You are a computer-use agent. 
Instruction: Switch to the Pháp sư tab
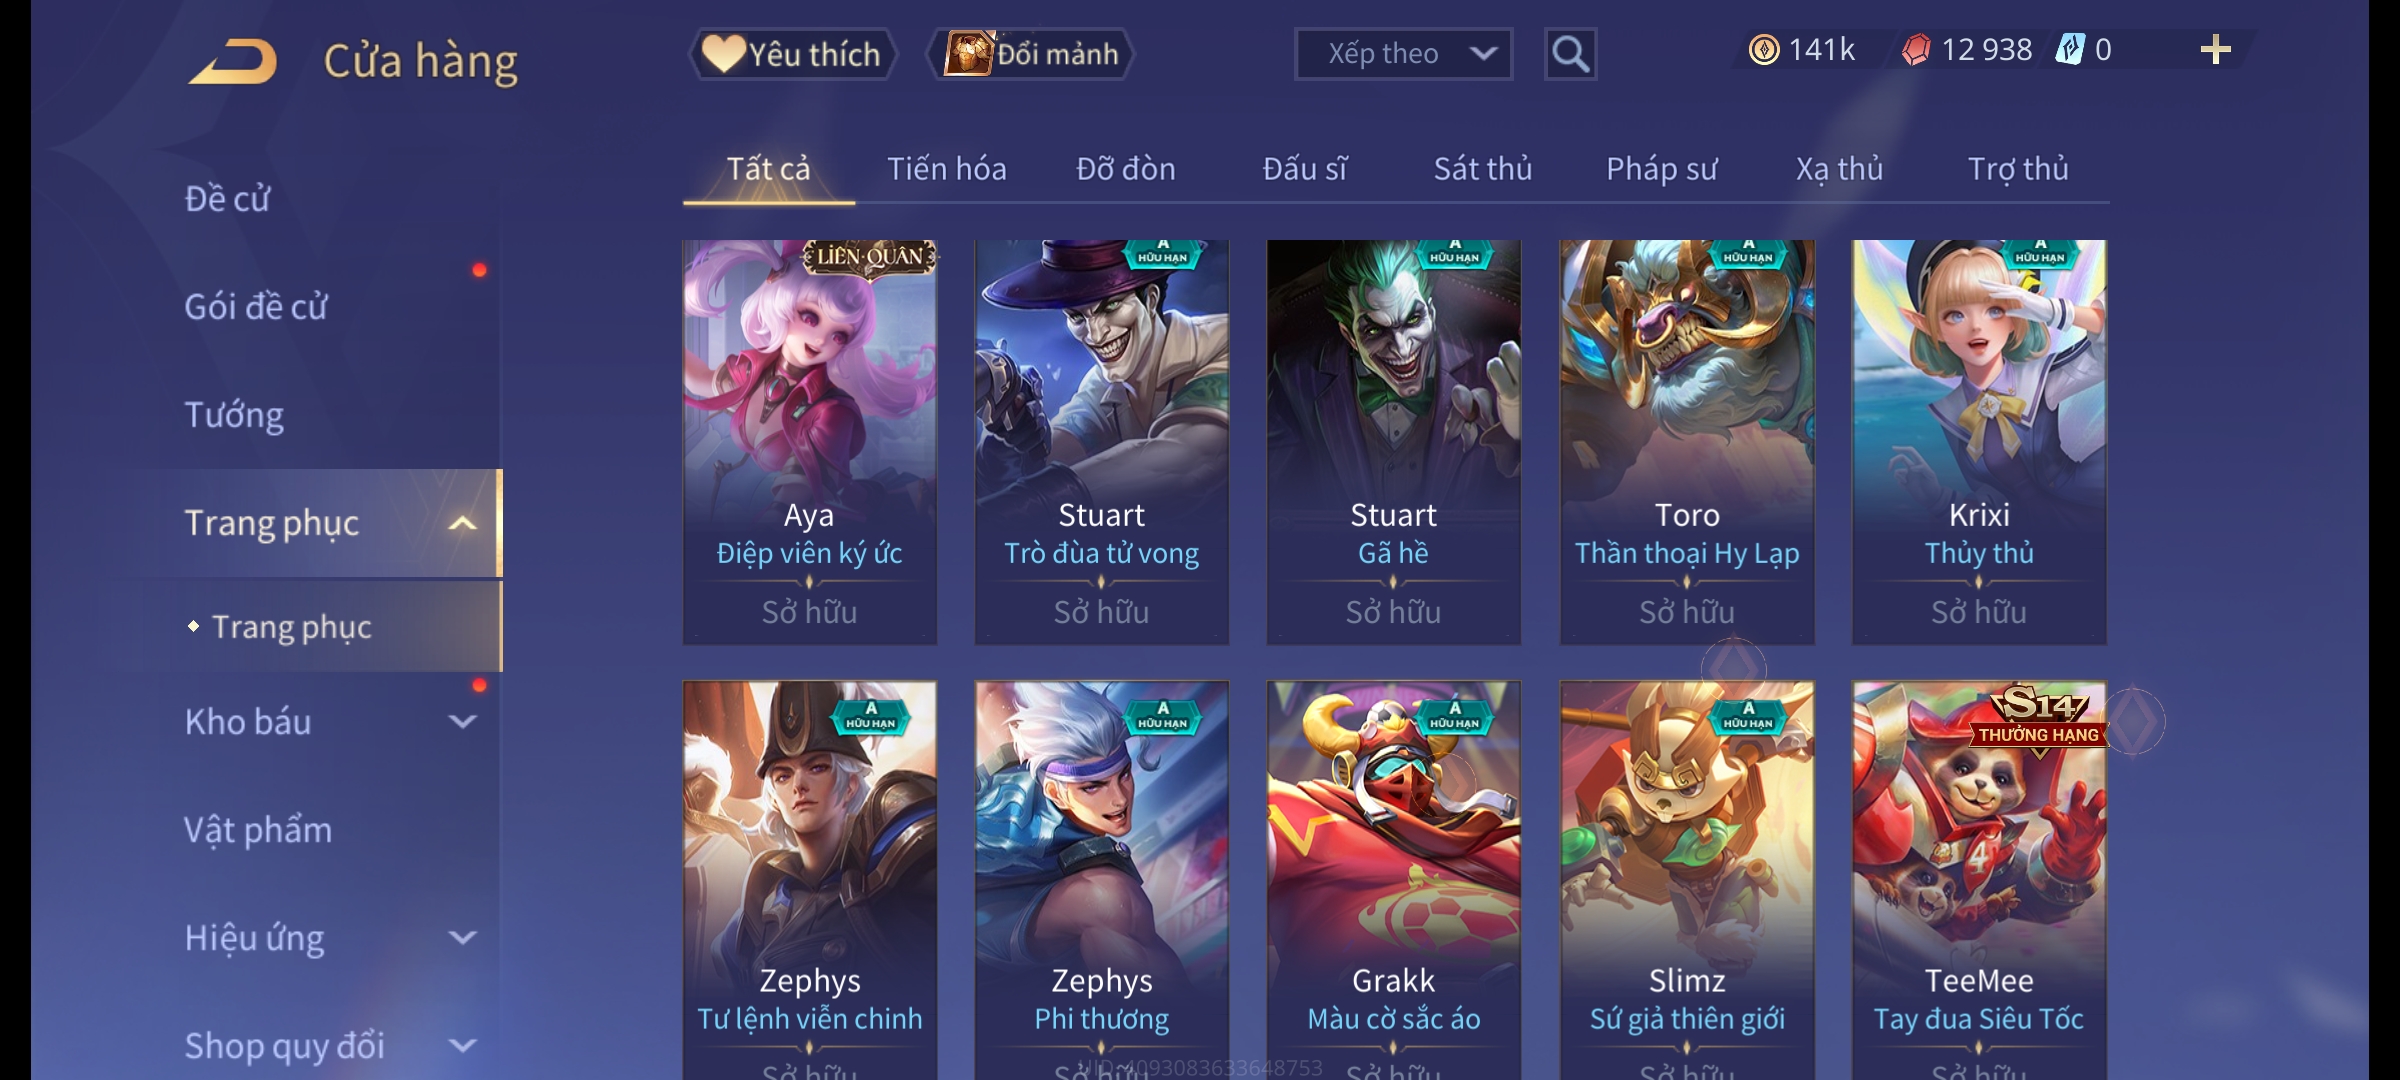click(1661, 169)
